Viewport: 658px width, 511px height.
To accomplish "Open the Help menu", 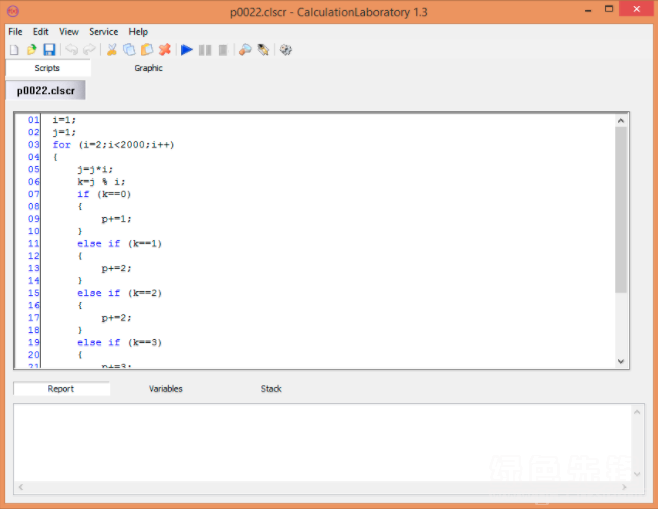I will pyautogui.click(x=138, y=32).
